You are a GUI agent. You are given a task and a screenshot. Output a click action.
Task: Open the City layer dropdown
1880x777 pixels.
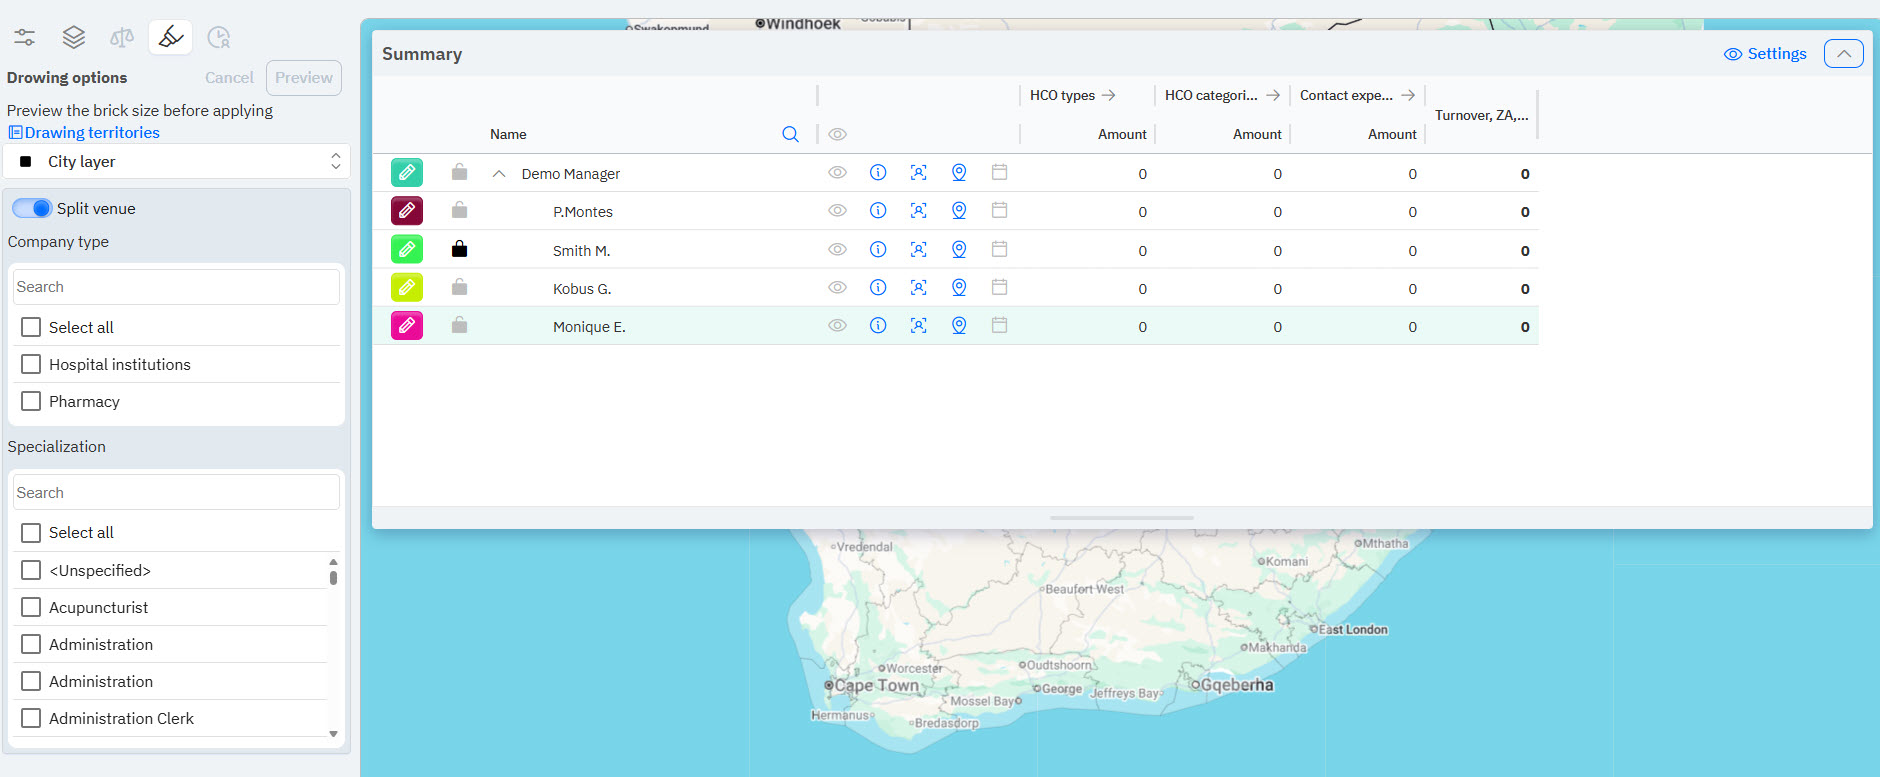click(x=177, y=161)
